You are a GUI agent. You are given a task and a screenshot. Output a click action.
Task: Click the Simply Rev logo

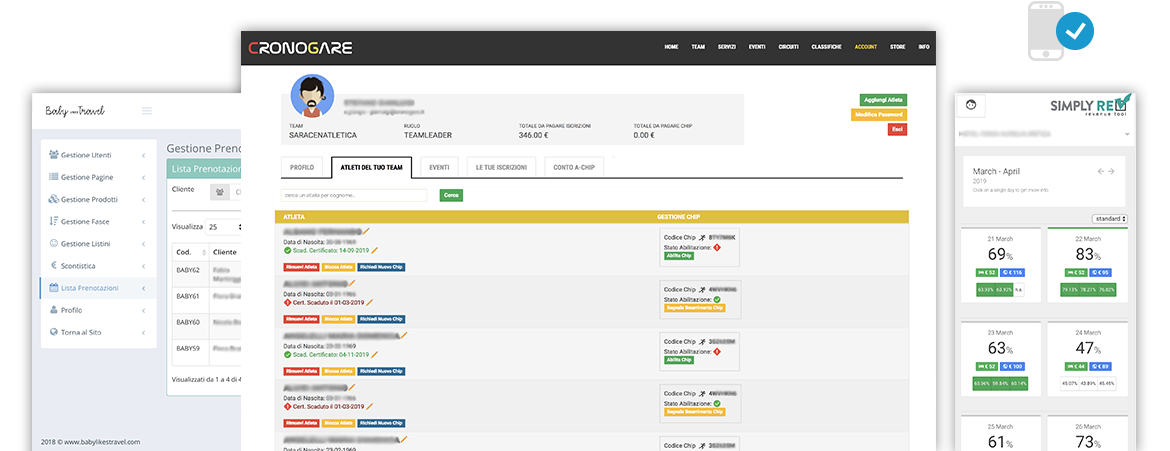click(x=1091, y=106)
